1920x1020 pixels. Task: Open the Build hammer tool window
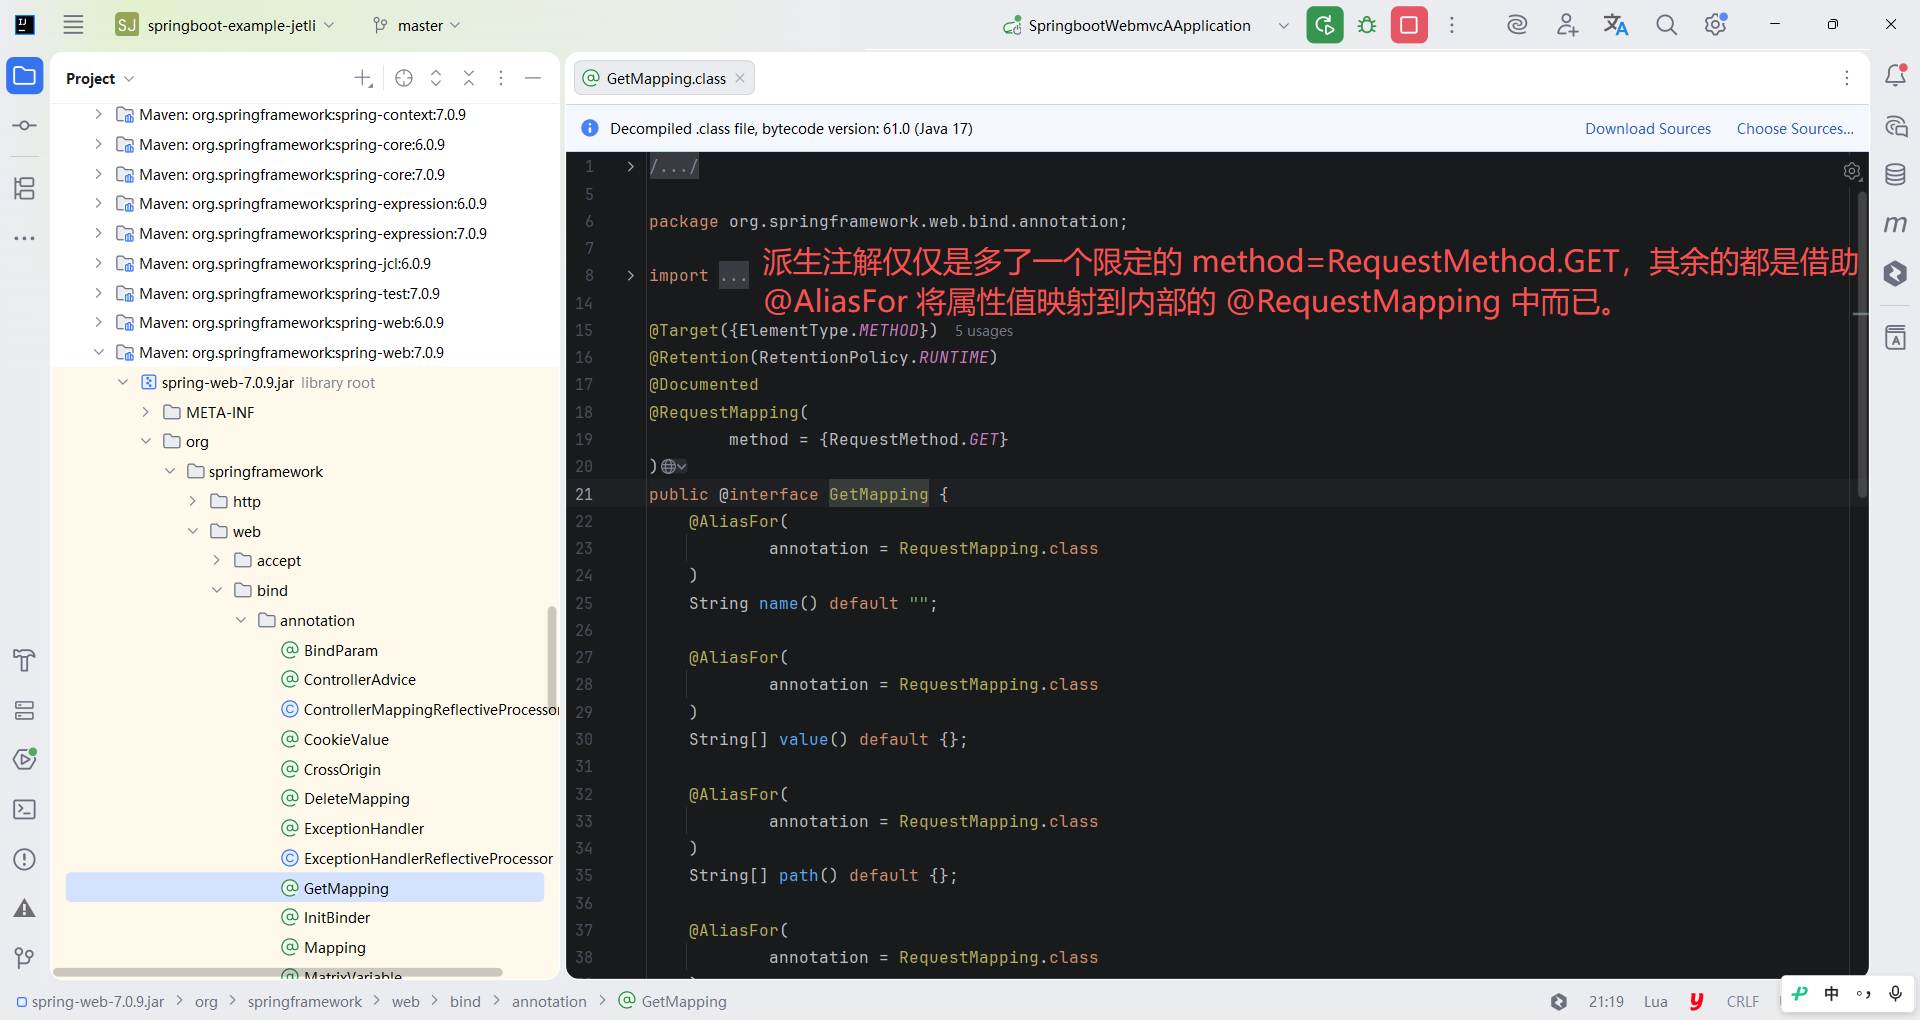click(x=25, y=660)
